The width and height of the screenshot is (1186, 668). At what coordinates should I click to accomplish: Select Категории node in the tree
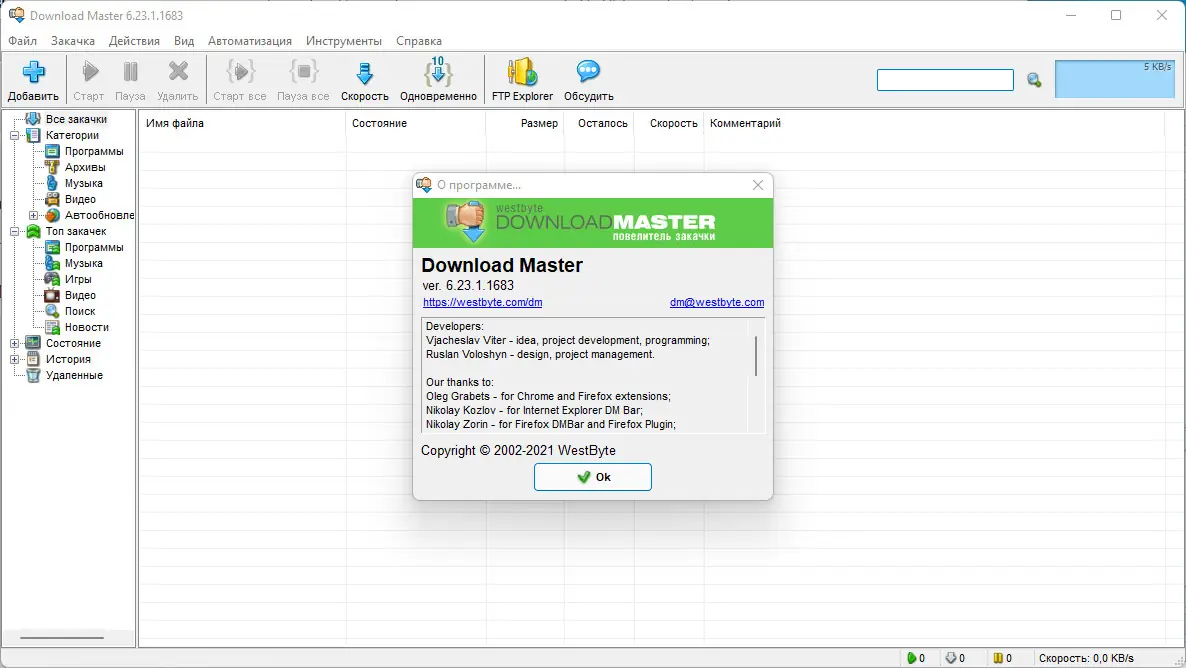coord(72,135)
